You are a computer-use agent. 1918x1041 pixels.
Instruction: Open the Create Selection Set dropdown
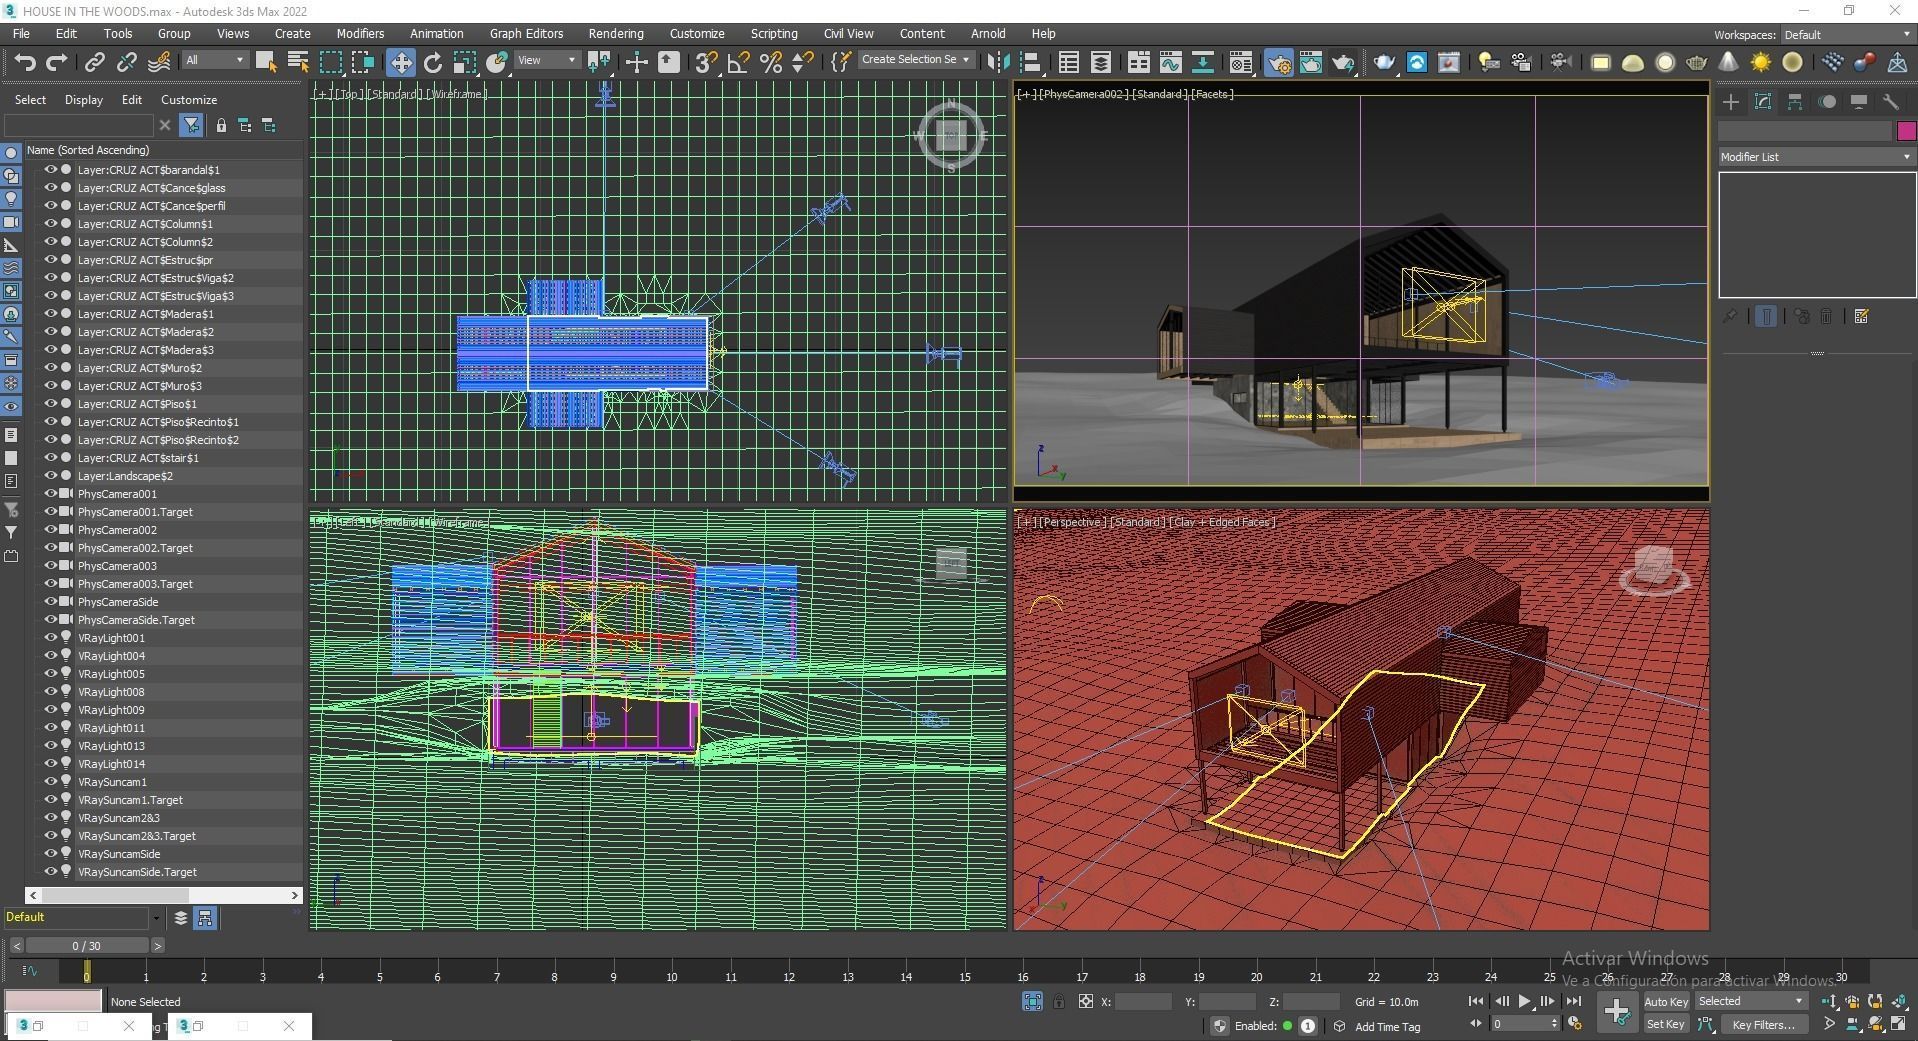point(915,60)
